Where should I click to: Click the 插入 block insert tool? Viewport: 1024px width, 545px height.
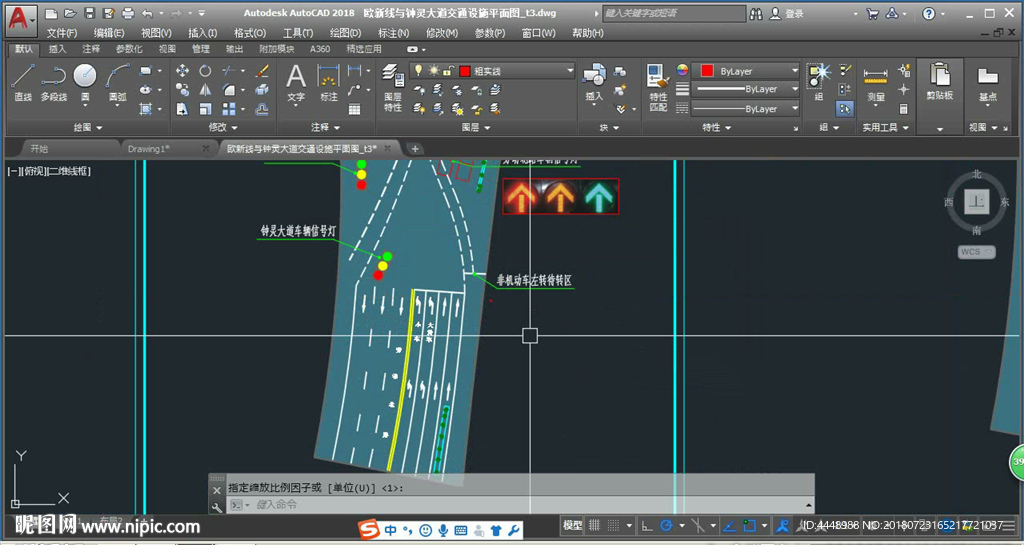594,82
